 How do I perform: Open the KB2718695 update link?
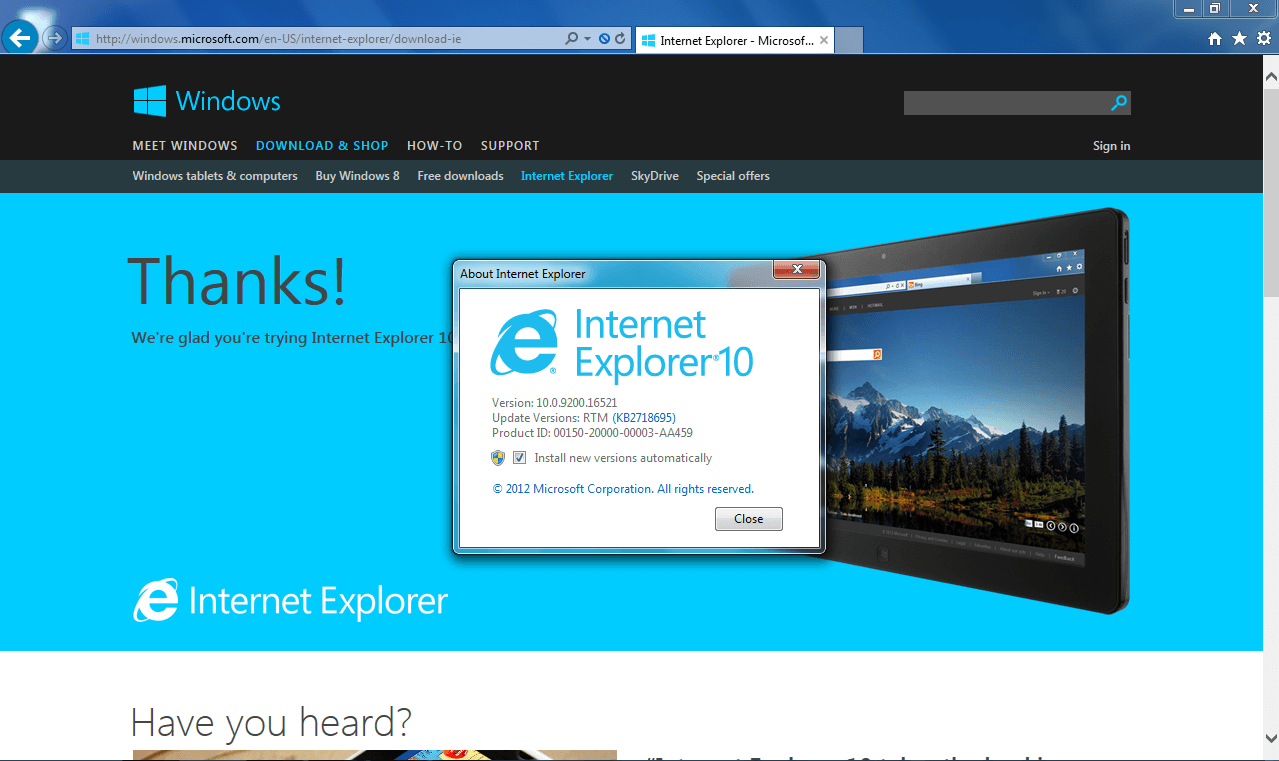644,418
